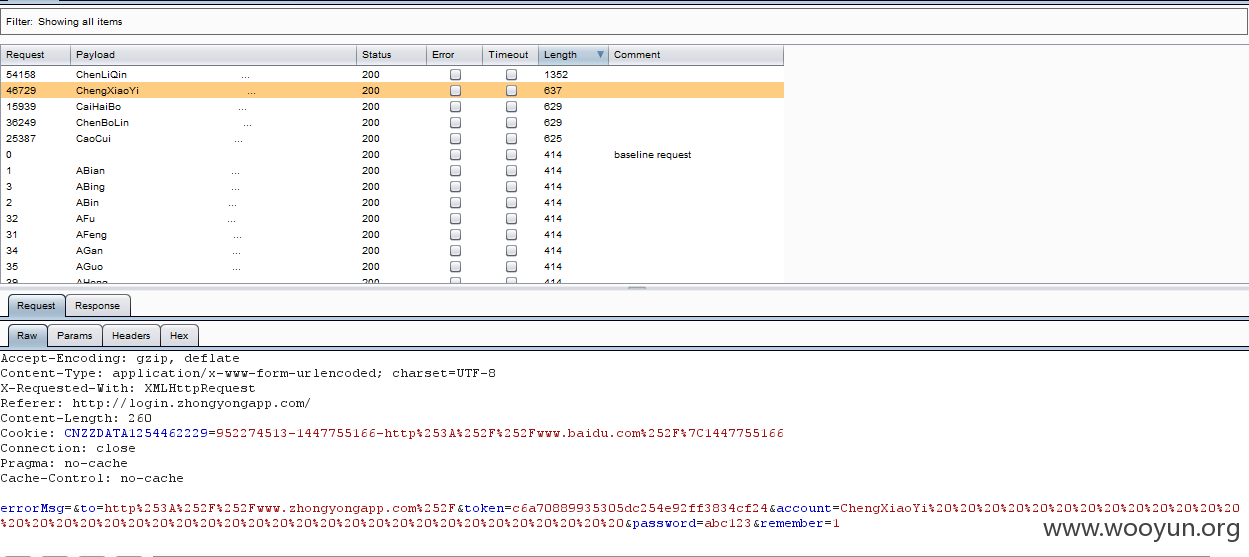Click the Referer header line
This screenshot has width=1249, height=557.
point(155,403)
